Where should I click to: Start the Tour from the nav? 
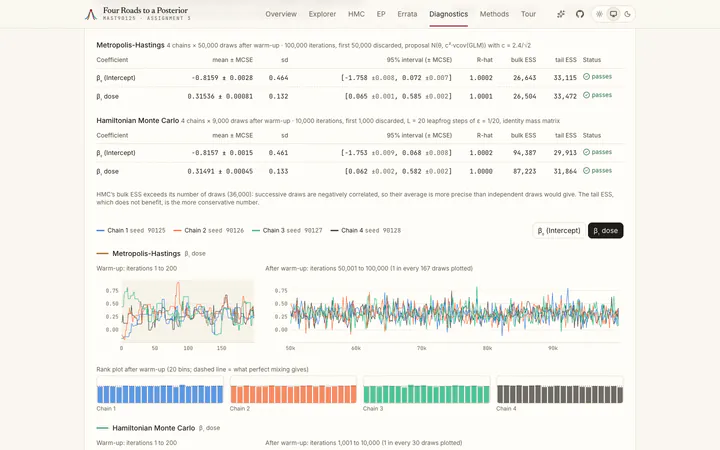(x=529, y=14)
